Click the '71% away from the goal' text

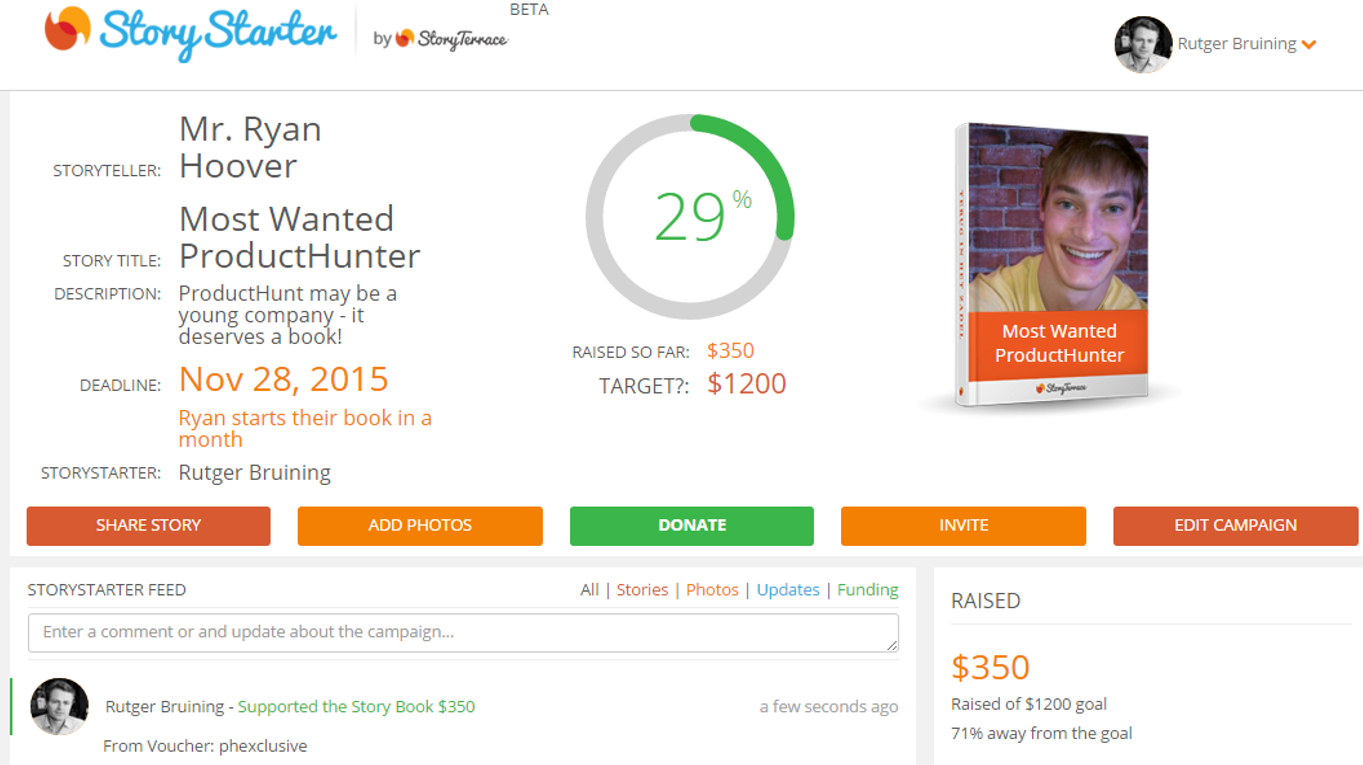click(1041, 733)
